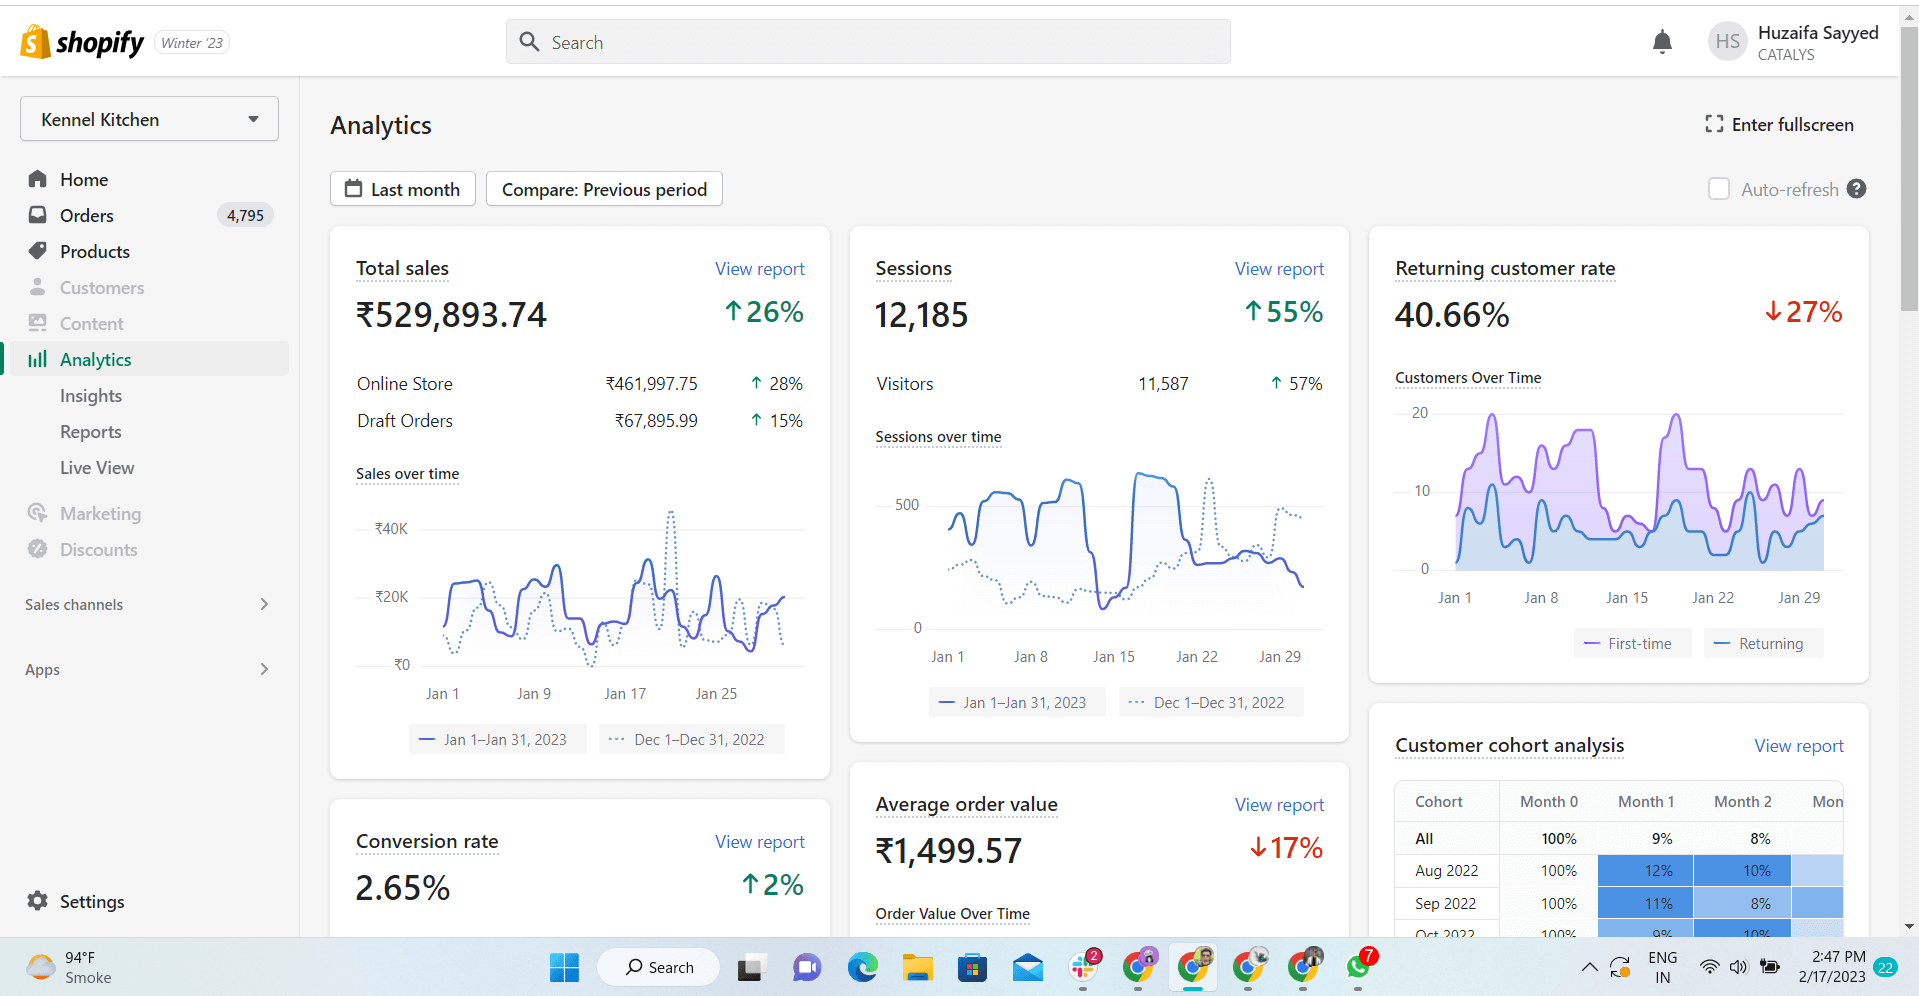
Task: Open the Orders inbox icon in sidebar
Action: 38,215
